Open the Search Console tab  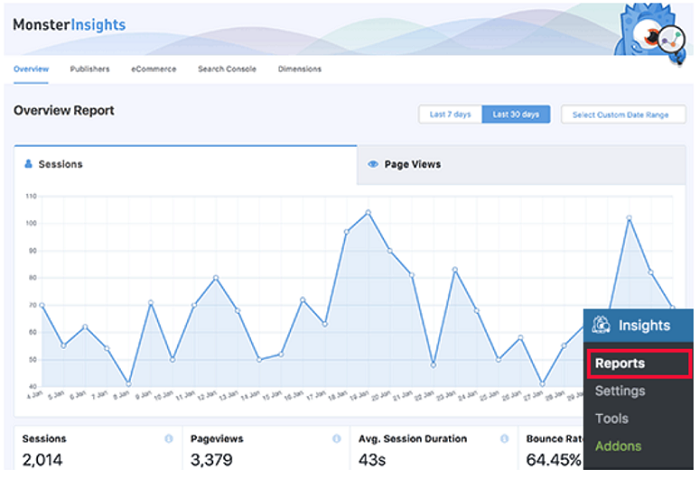click(227, 69)
